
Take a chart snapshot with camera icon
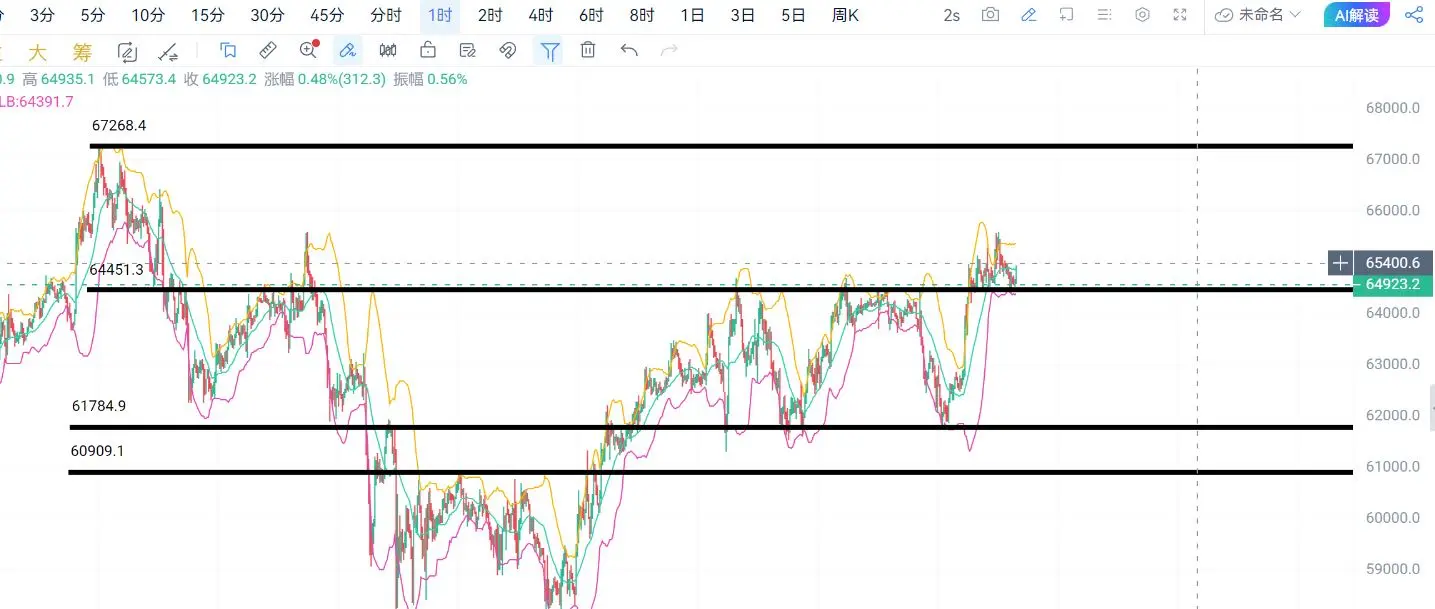pyautogui.click(x=990, y=15)
